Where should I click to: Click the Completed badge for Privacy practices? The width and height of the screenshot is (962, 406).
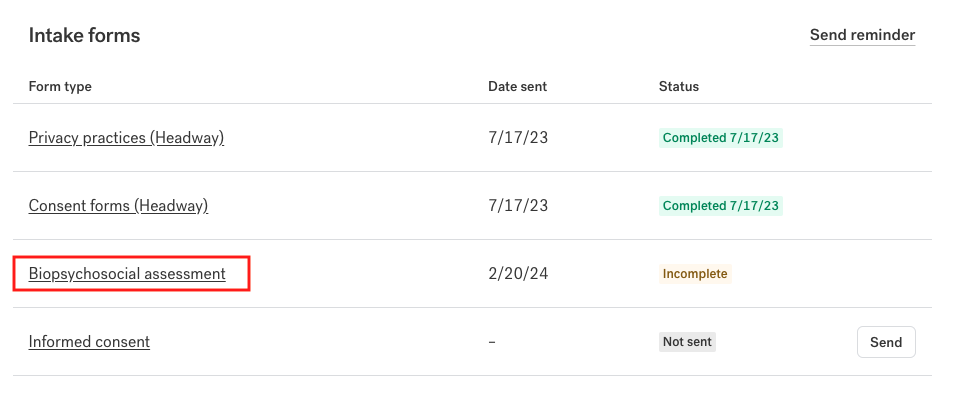click(721, 138)
